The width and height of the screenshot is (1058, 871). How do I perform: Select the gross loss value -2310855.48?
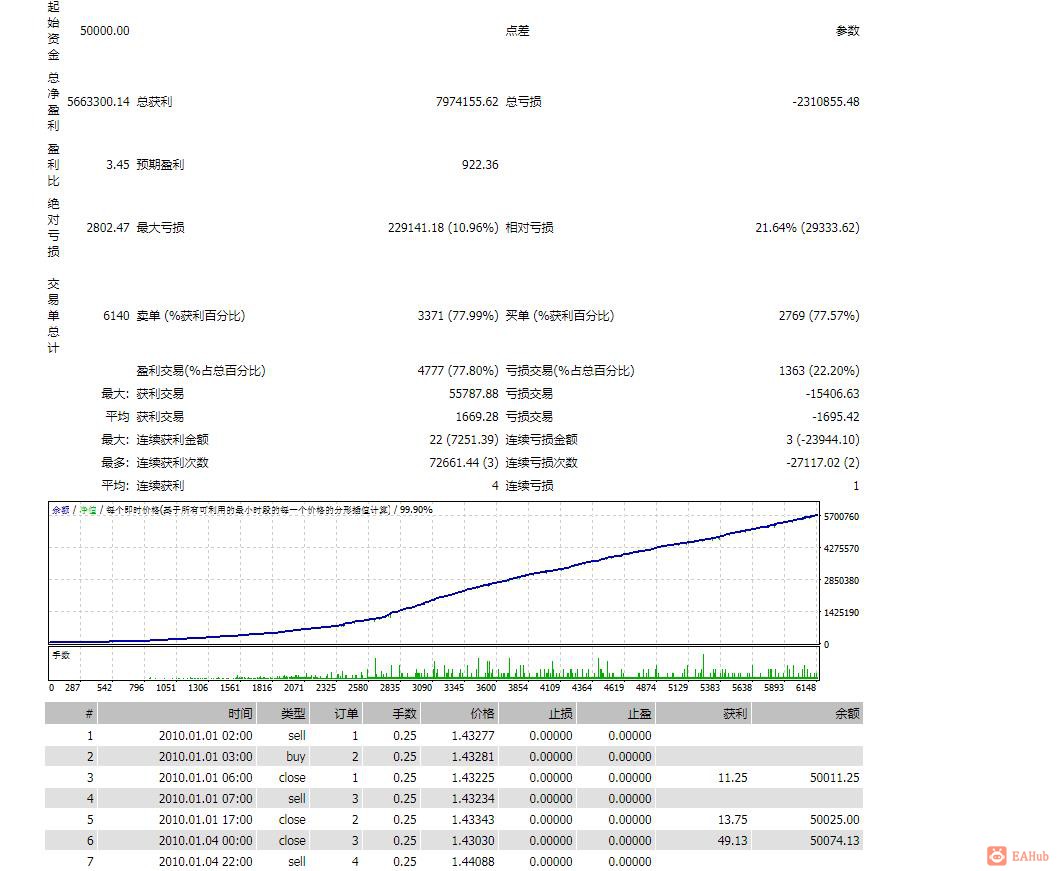(x=826, y=102)
